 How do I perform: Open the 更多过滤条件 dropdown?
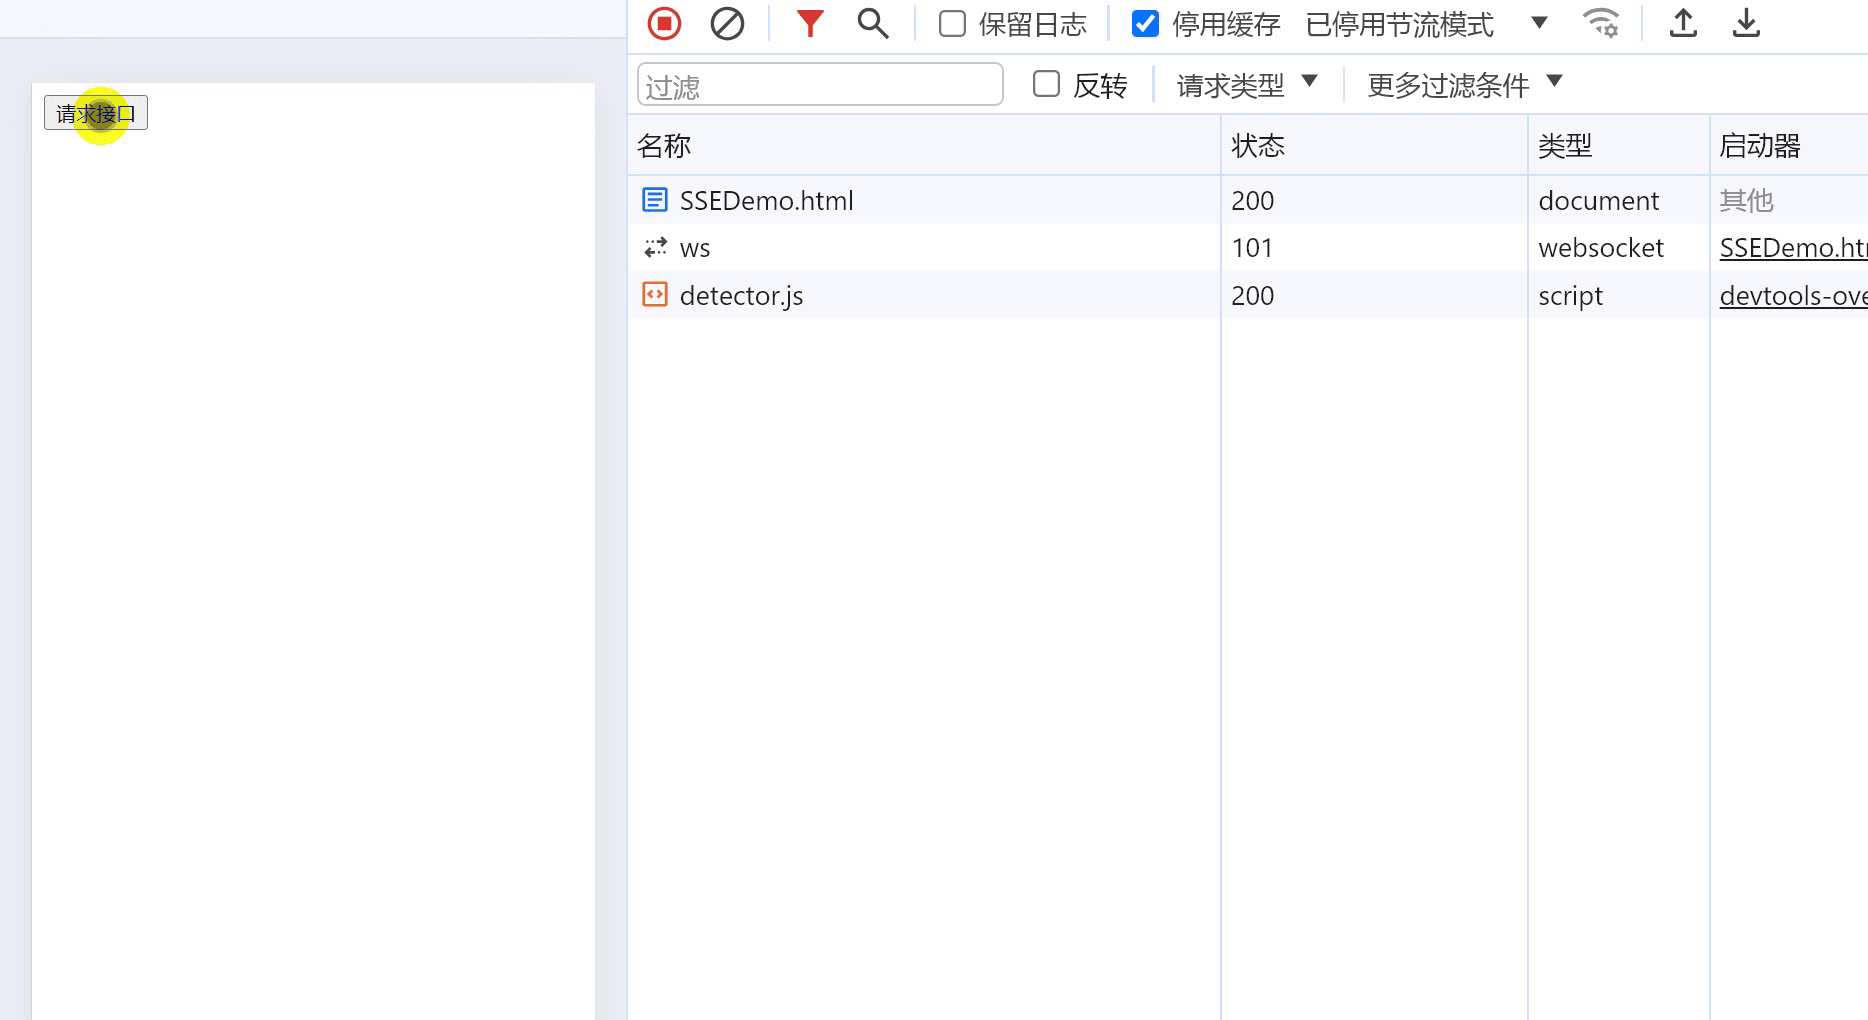pos(1463,84)
